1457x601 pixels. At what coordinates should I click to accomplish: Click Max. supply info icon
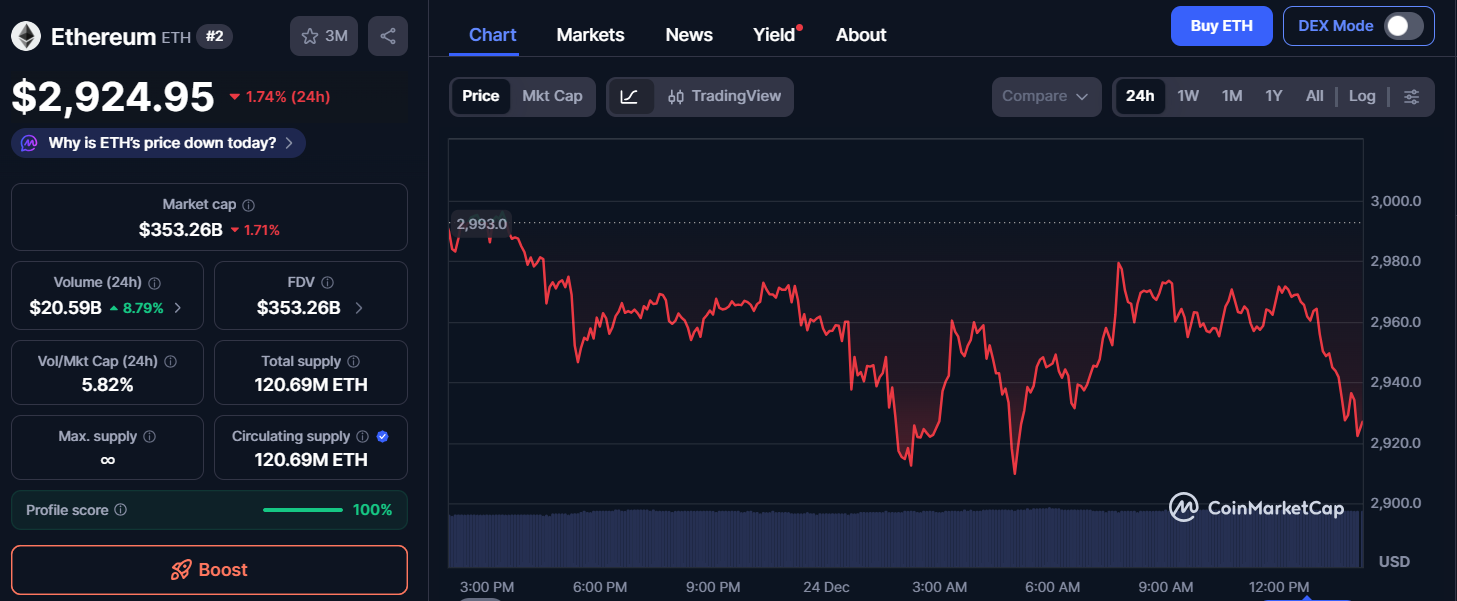(149, 437)
